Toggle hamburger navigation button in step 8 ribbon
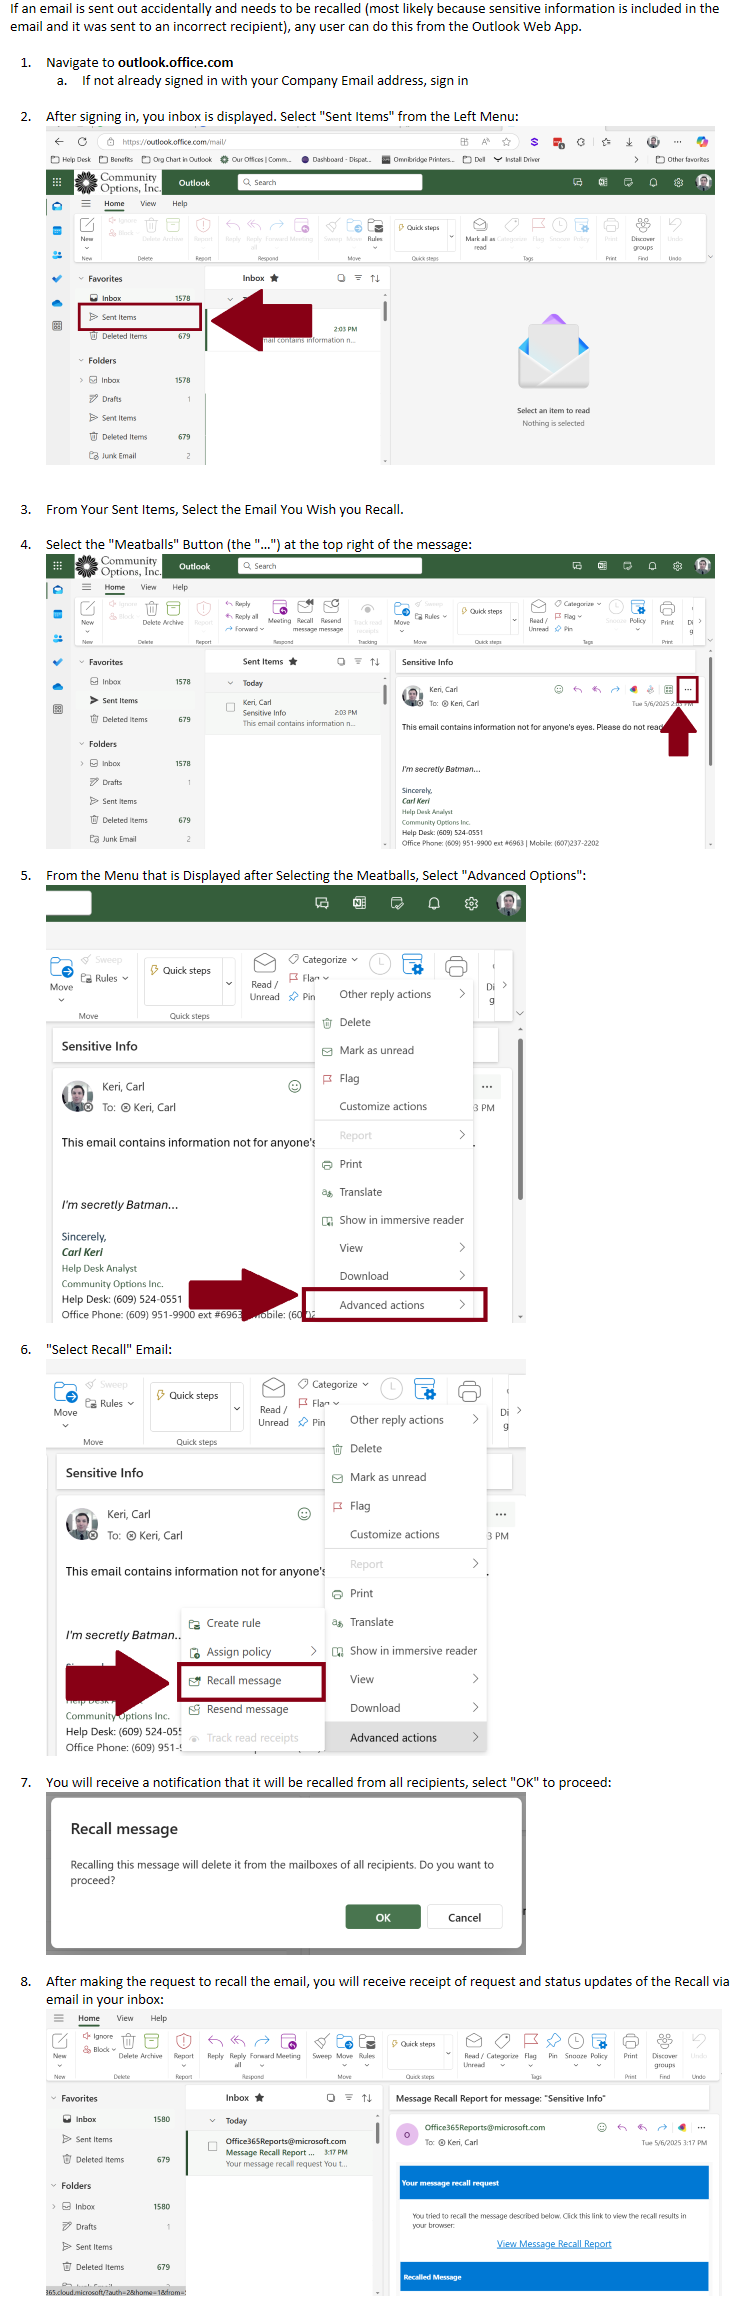The image size is (740, 2298). pyautogui.click(x=59, y=2018)
